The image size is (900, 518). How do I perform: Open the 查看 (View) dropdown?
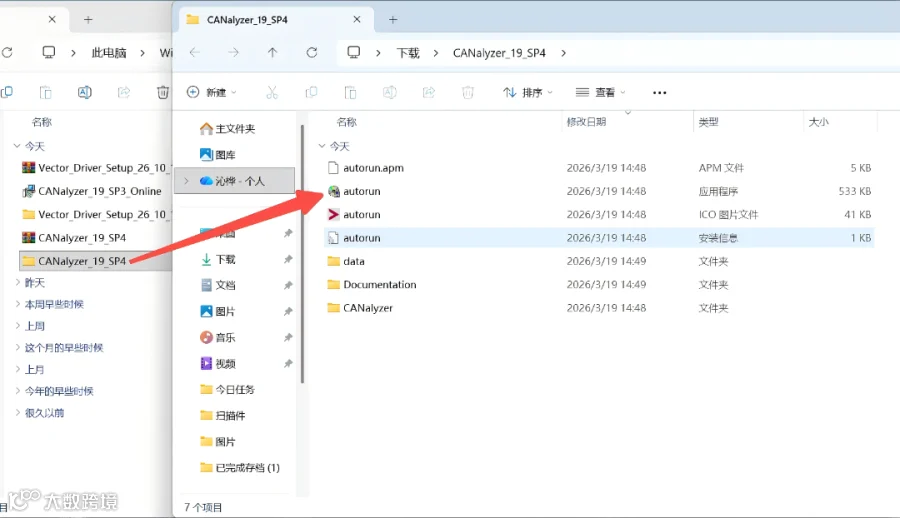coord(600,92)
